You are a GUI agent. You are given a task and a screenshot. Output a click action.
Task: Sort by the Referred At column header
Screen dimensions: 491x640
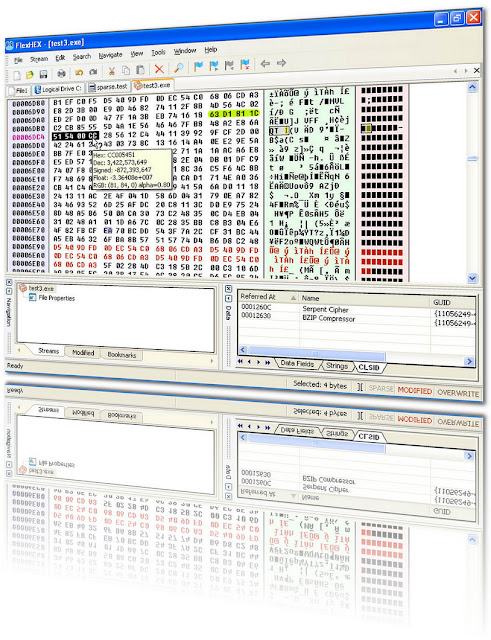(x=269, y=297)
